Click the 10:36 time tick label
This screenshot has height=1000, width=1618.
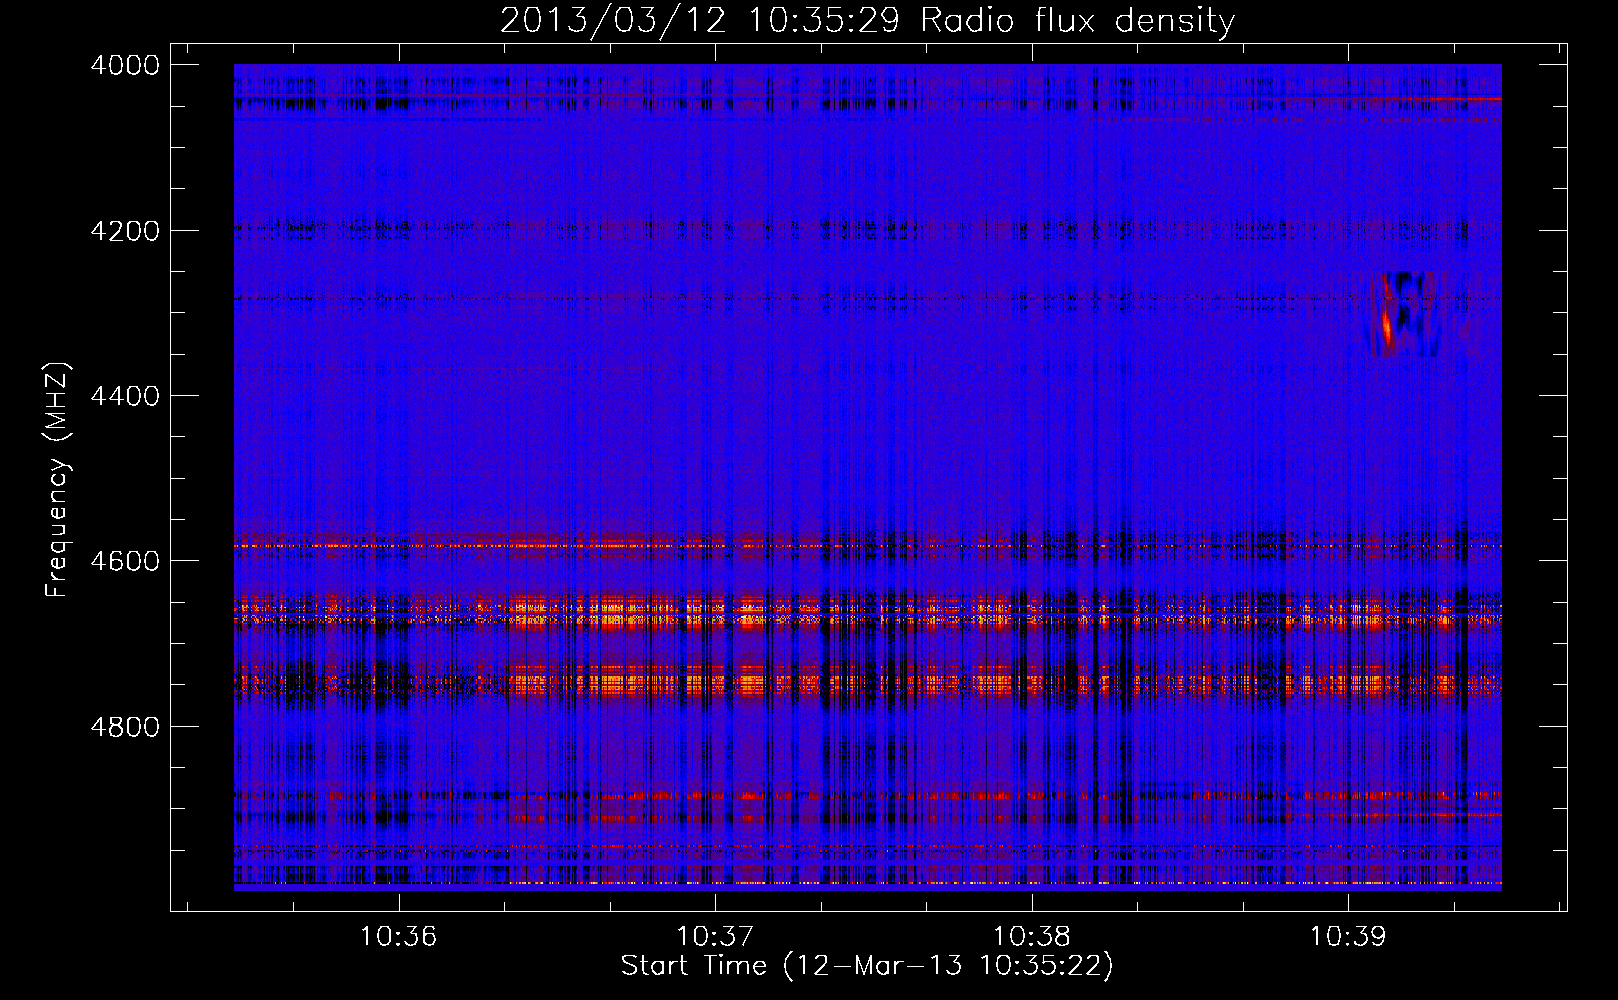(399, 937)
